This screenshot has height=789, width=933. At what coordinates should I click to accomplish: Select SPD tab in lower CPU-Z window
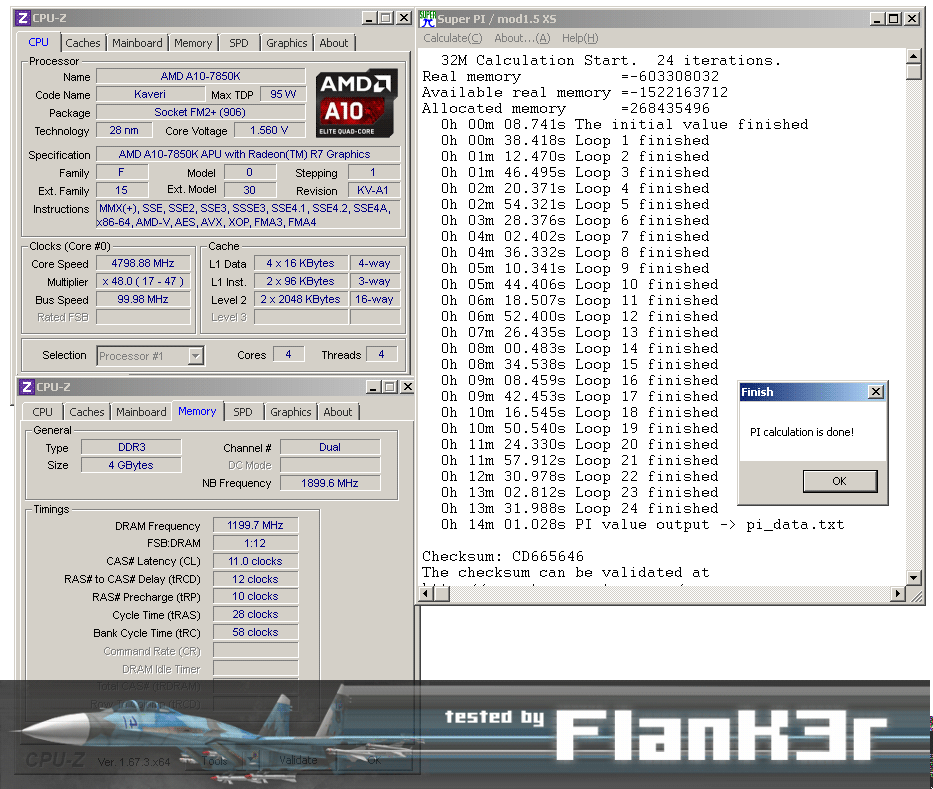click(243, 412)
